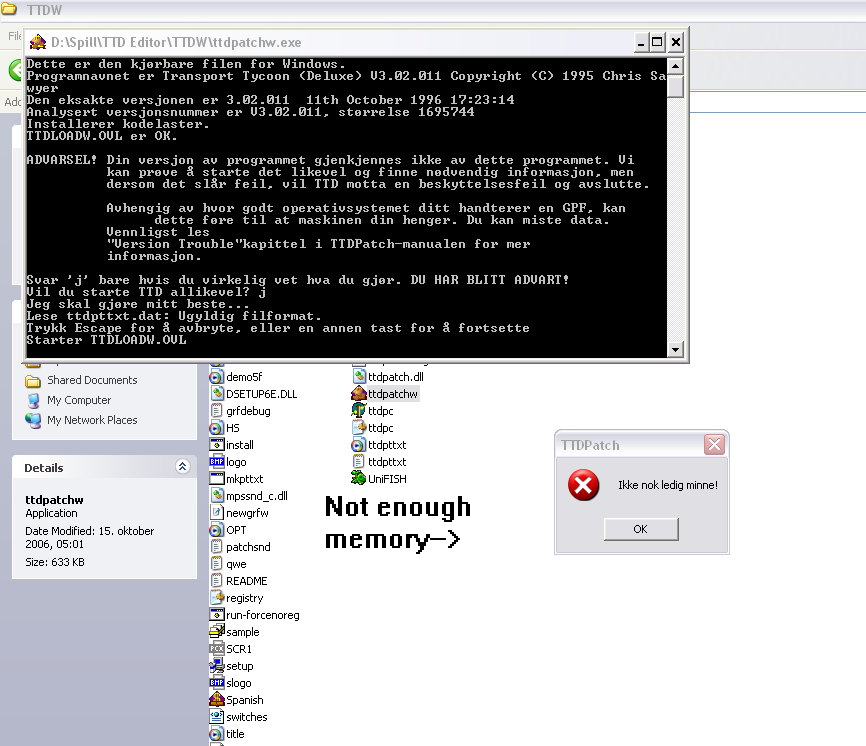Open Shared Documents folder

coord(81,380)
